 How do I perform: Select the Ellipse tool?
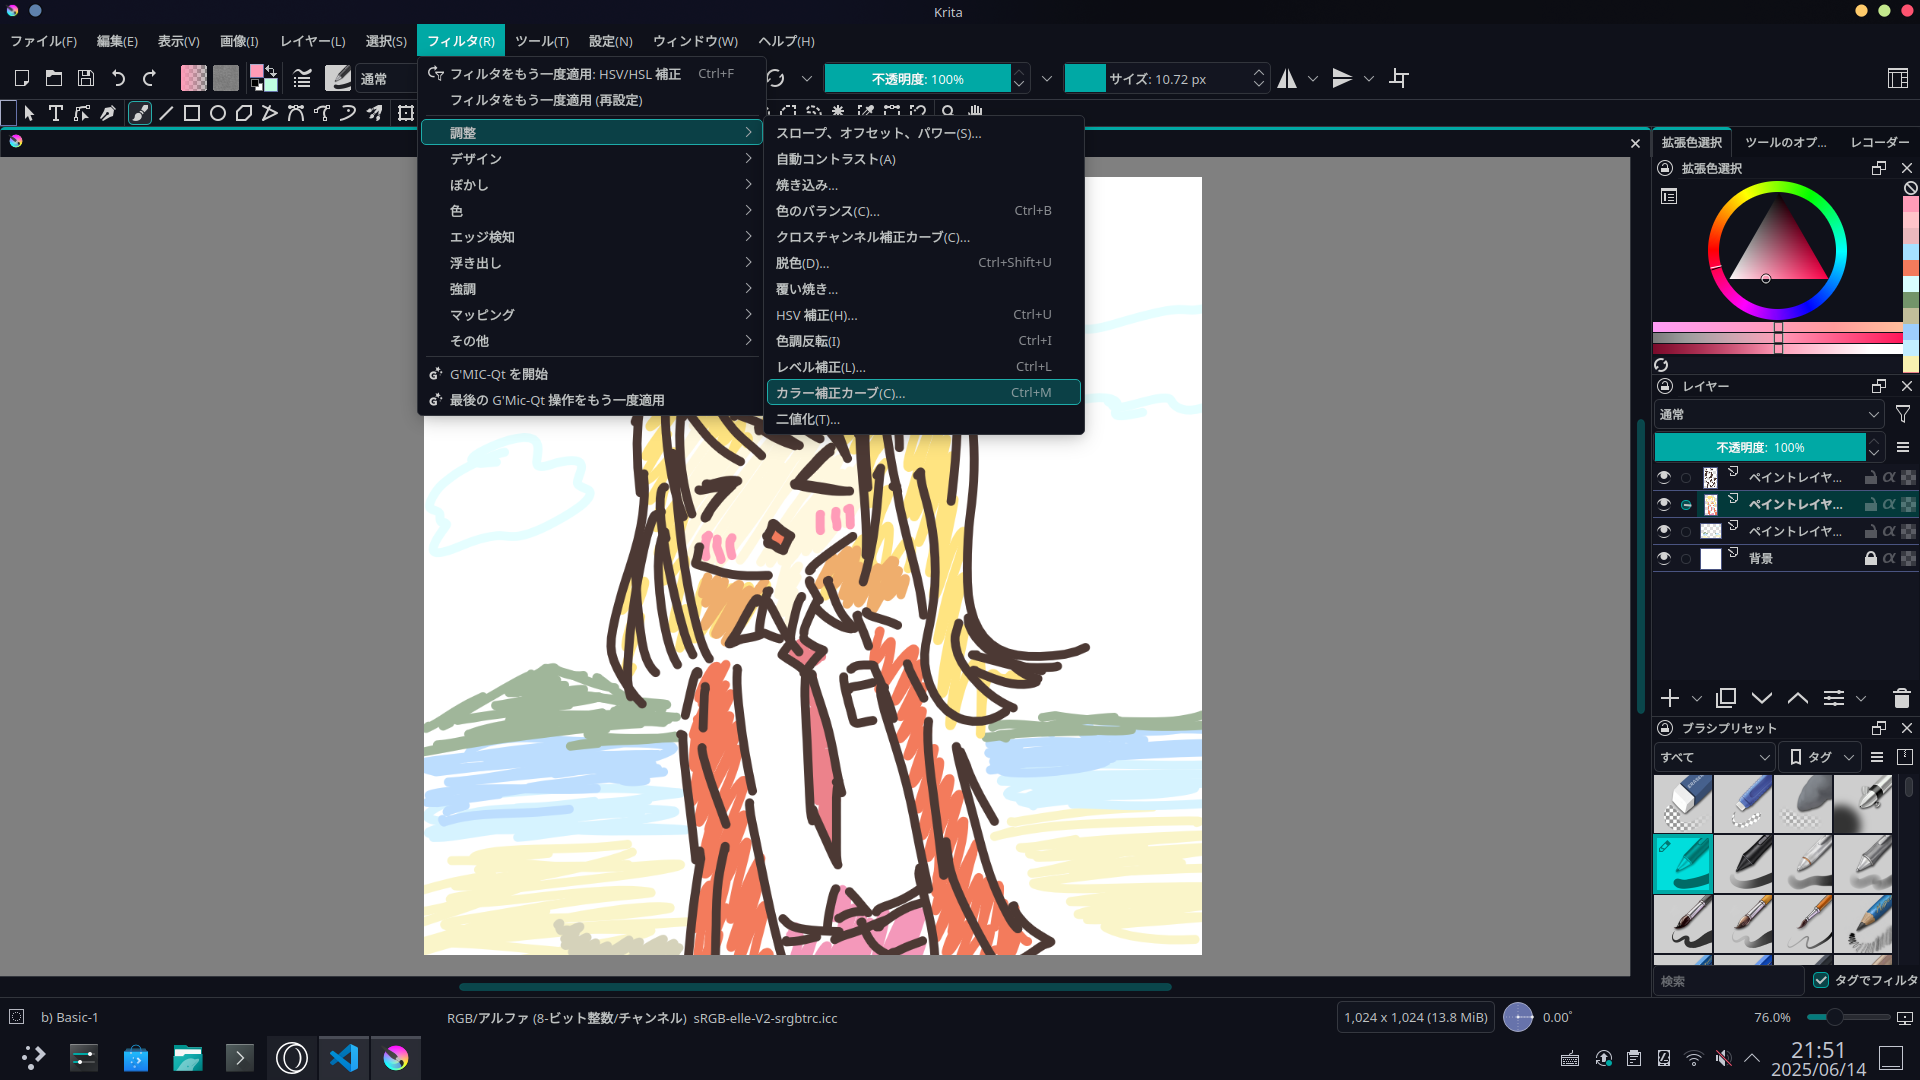[x=218, y=113]
